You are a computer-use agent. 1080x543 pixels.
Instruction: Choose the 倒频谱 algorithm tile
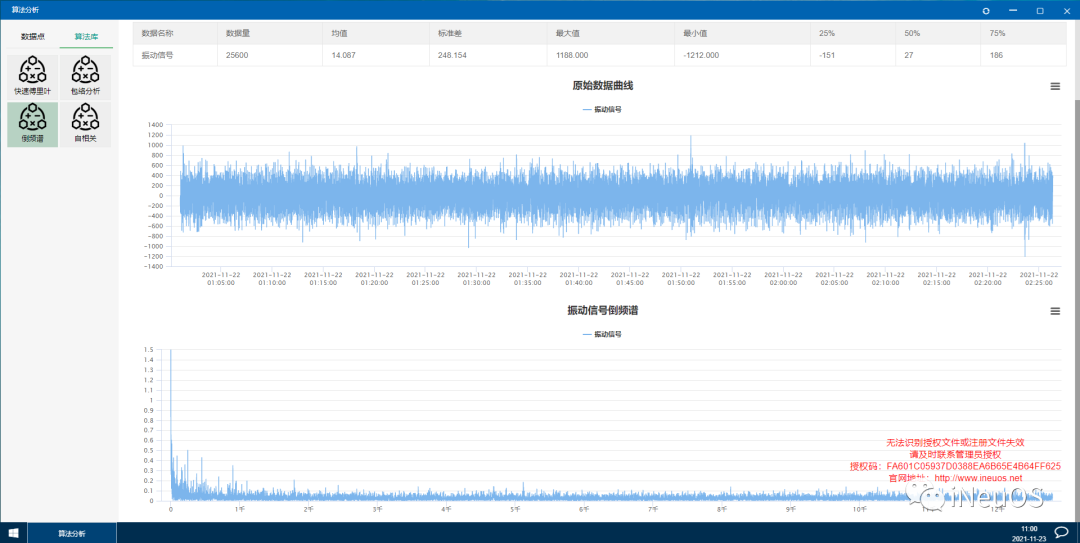(x=32, y=125)
